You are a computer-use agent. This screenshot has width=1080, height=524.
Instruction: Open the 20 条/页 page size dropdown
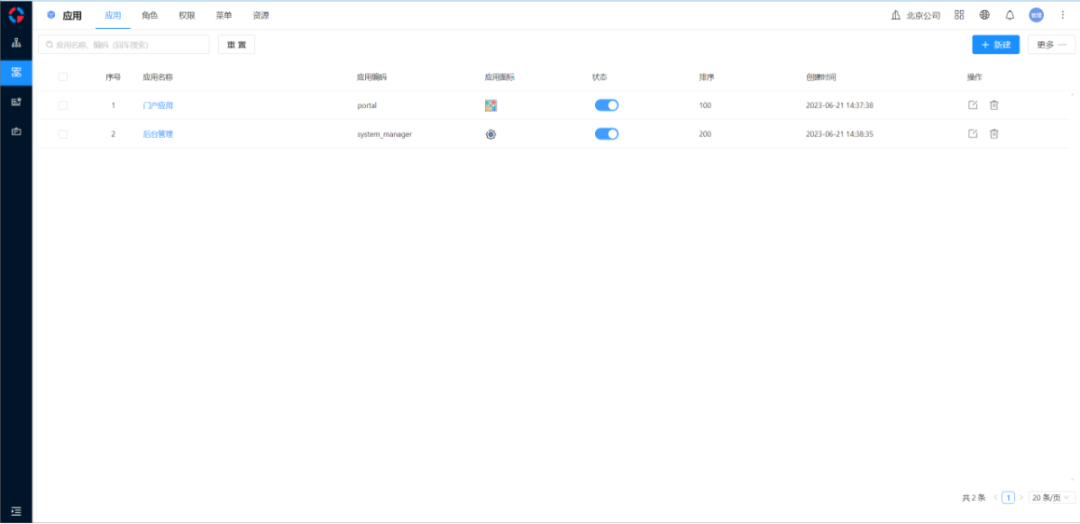click(1052, 497)
